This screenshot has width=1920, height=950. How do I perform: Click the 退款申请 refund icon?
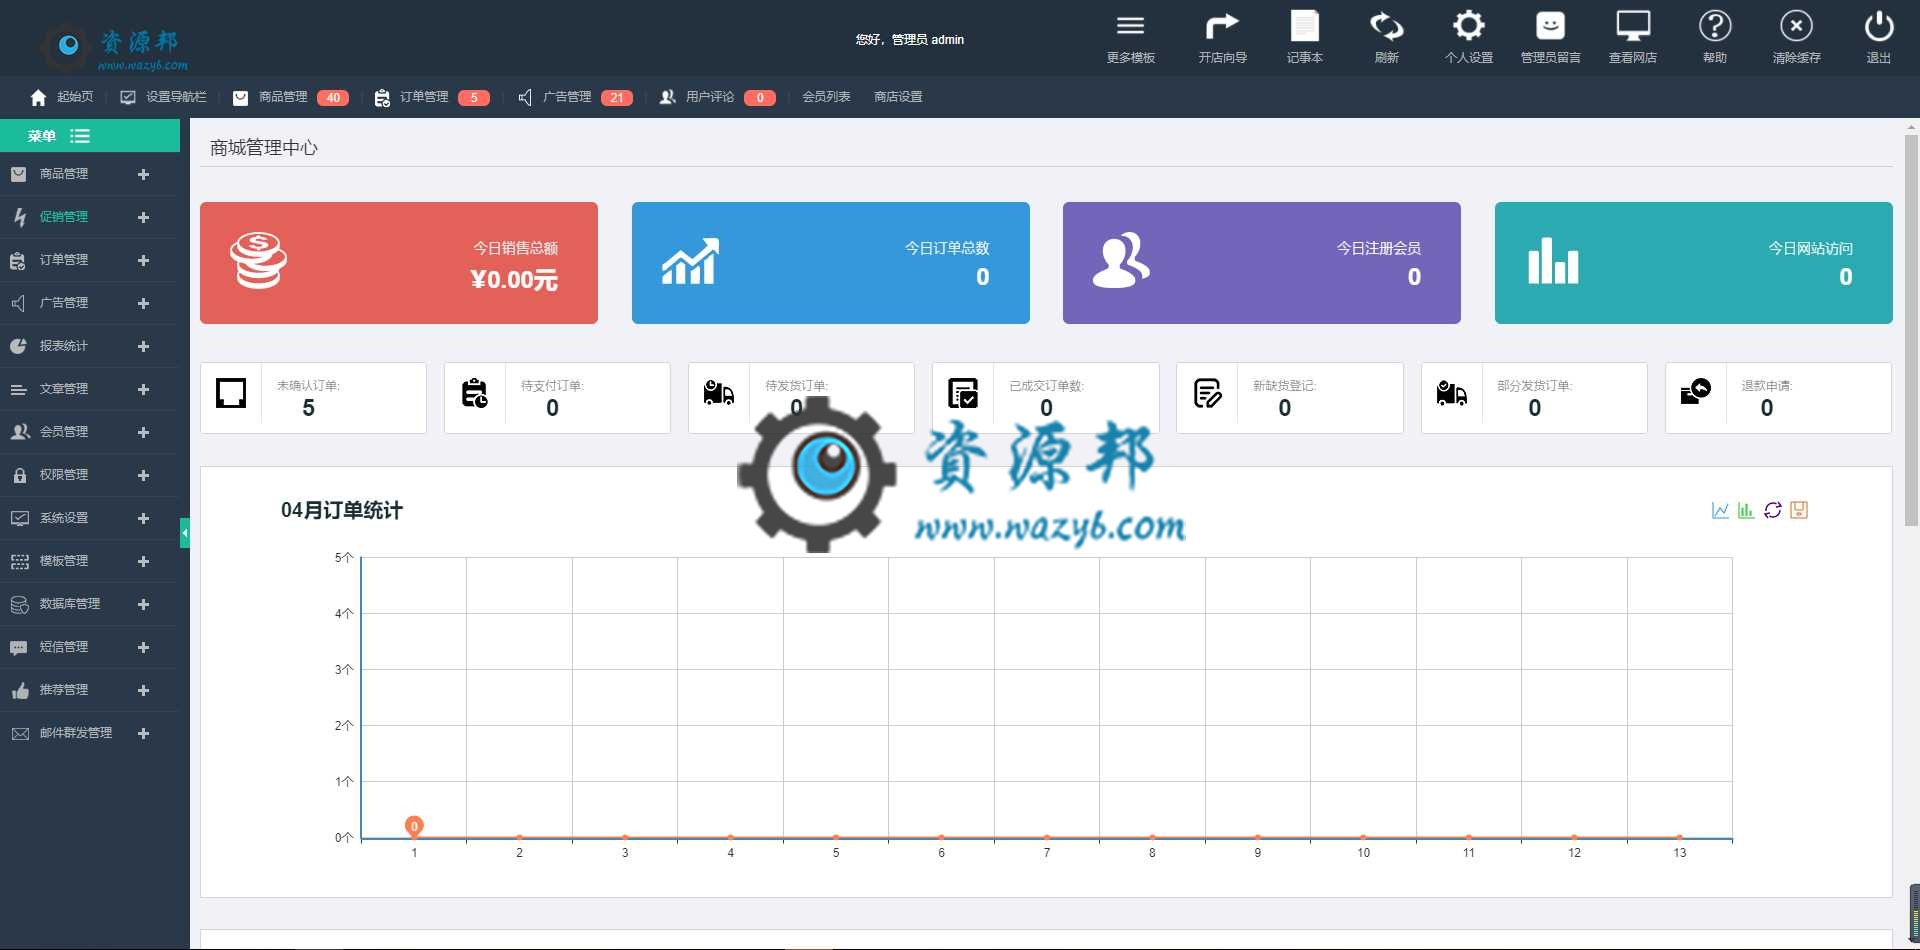click(1695, 391)
